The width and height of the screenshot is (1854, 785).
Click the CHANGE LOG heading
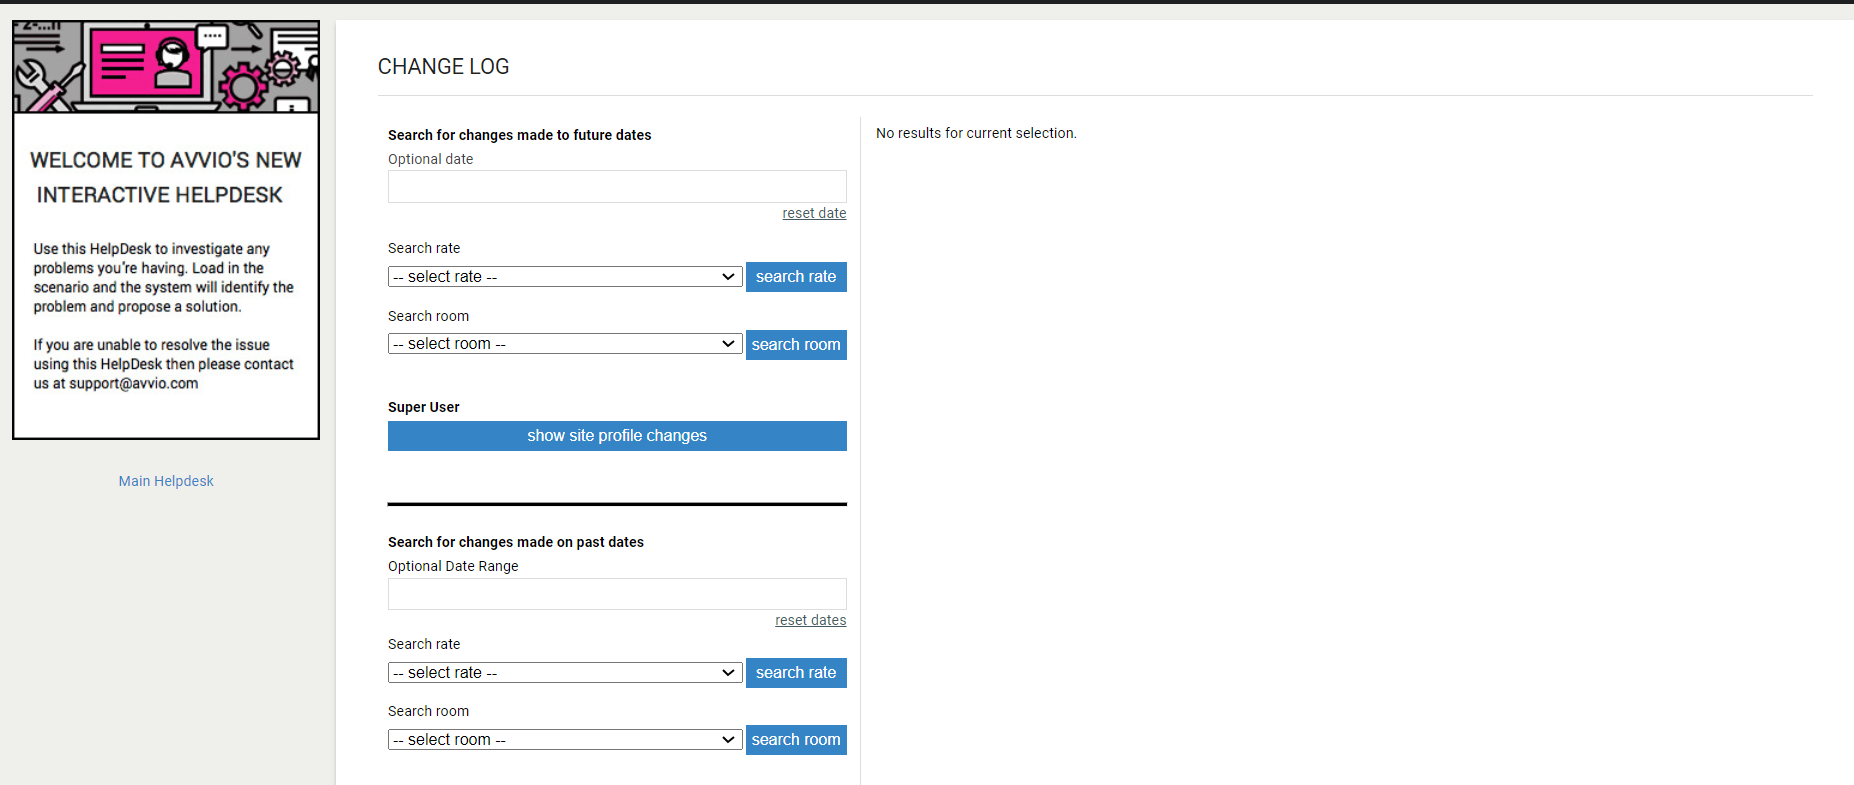coord(443,66)
